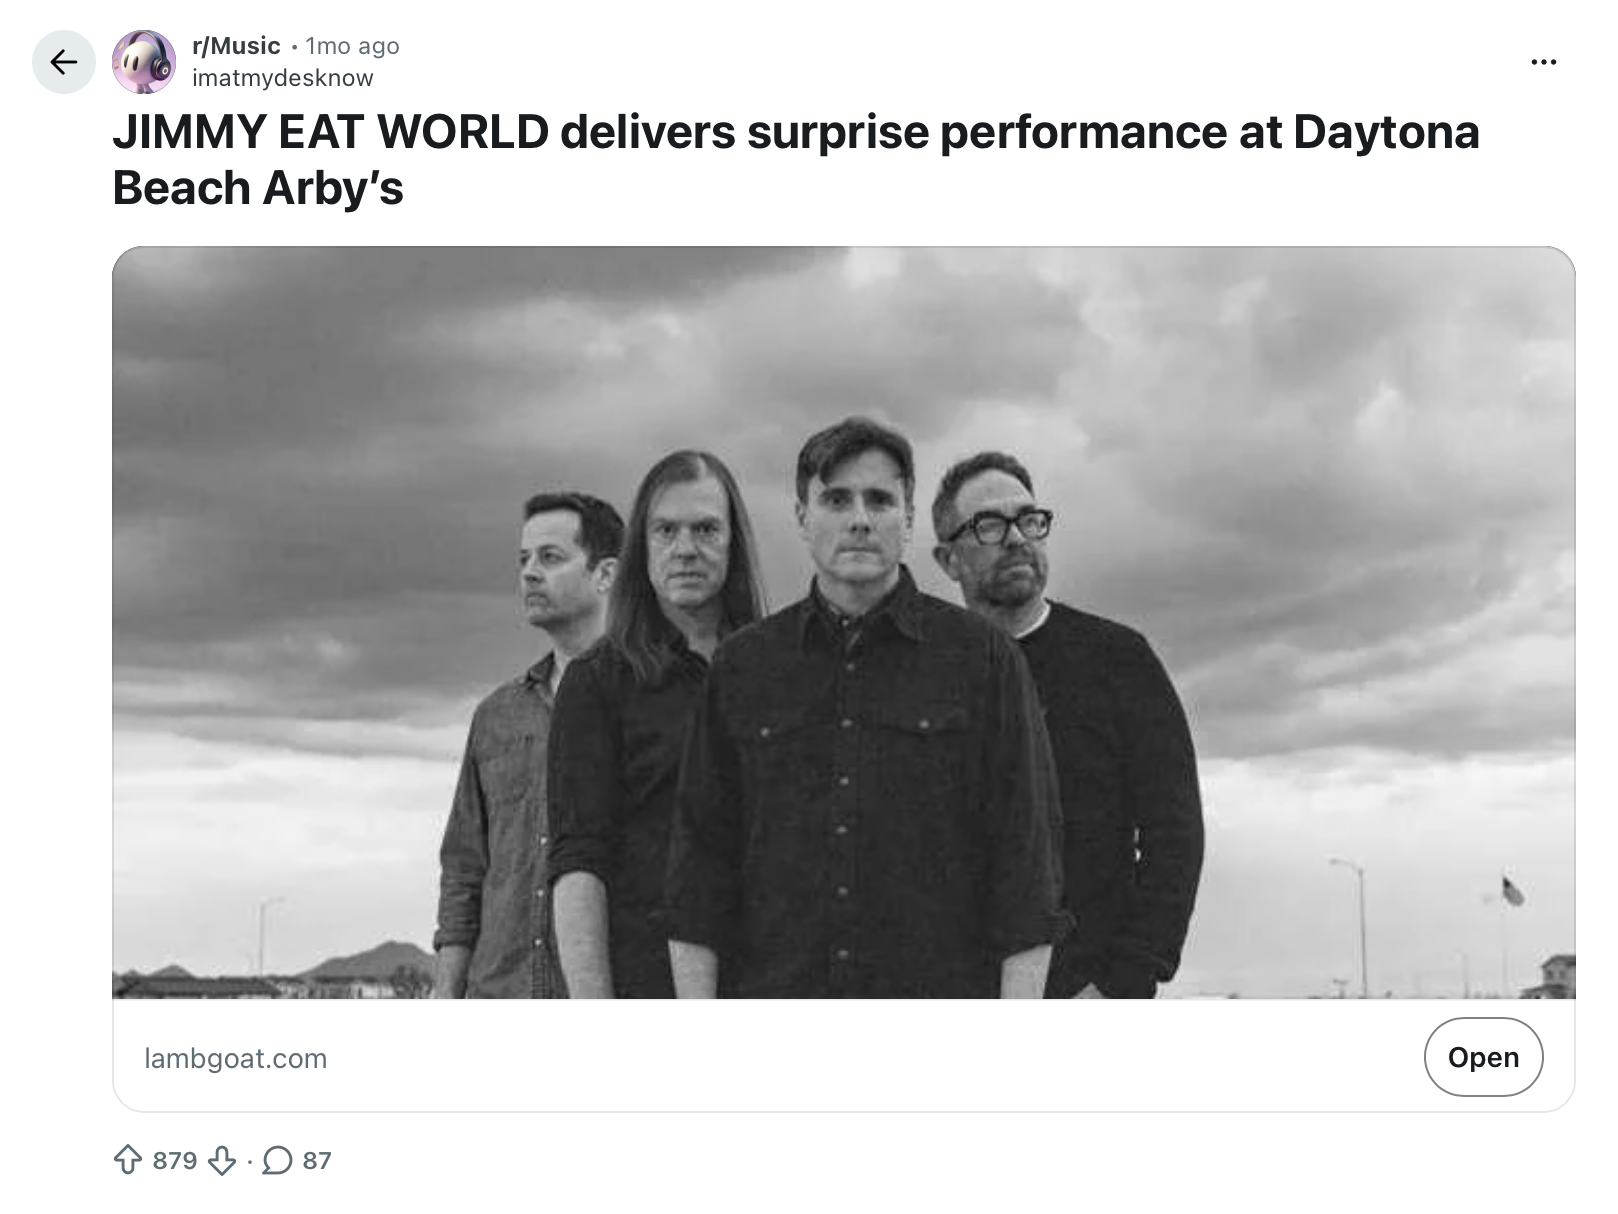Click the 879 vote score
Image resolution: width=1618 pixels, height=1214 pixels.
click(175, 1160)
